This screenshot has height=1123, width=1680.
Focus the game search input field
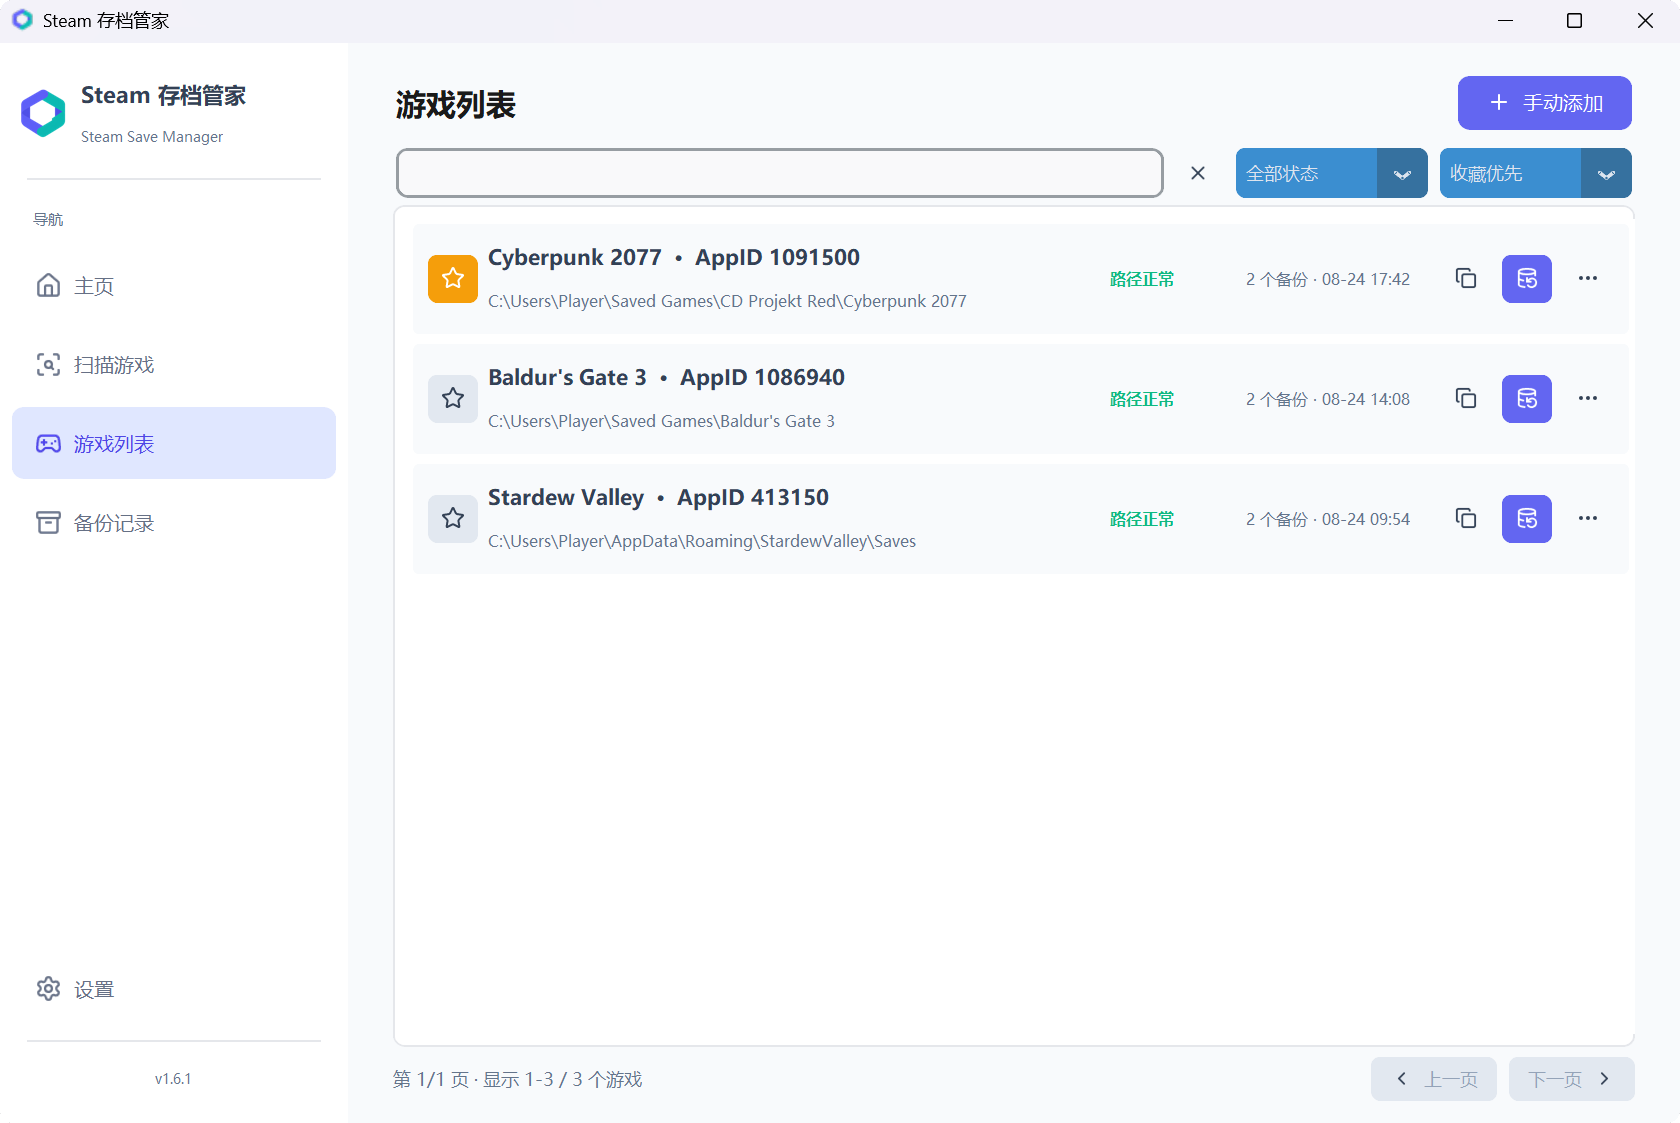pyautogui.click(x=780, y=173)
